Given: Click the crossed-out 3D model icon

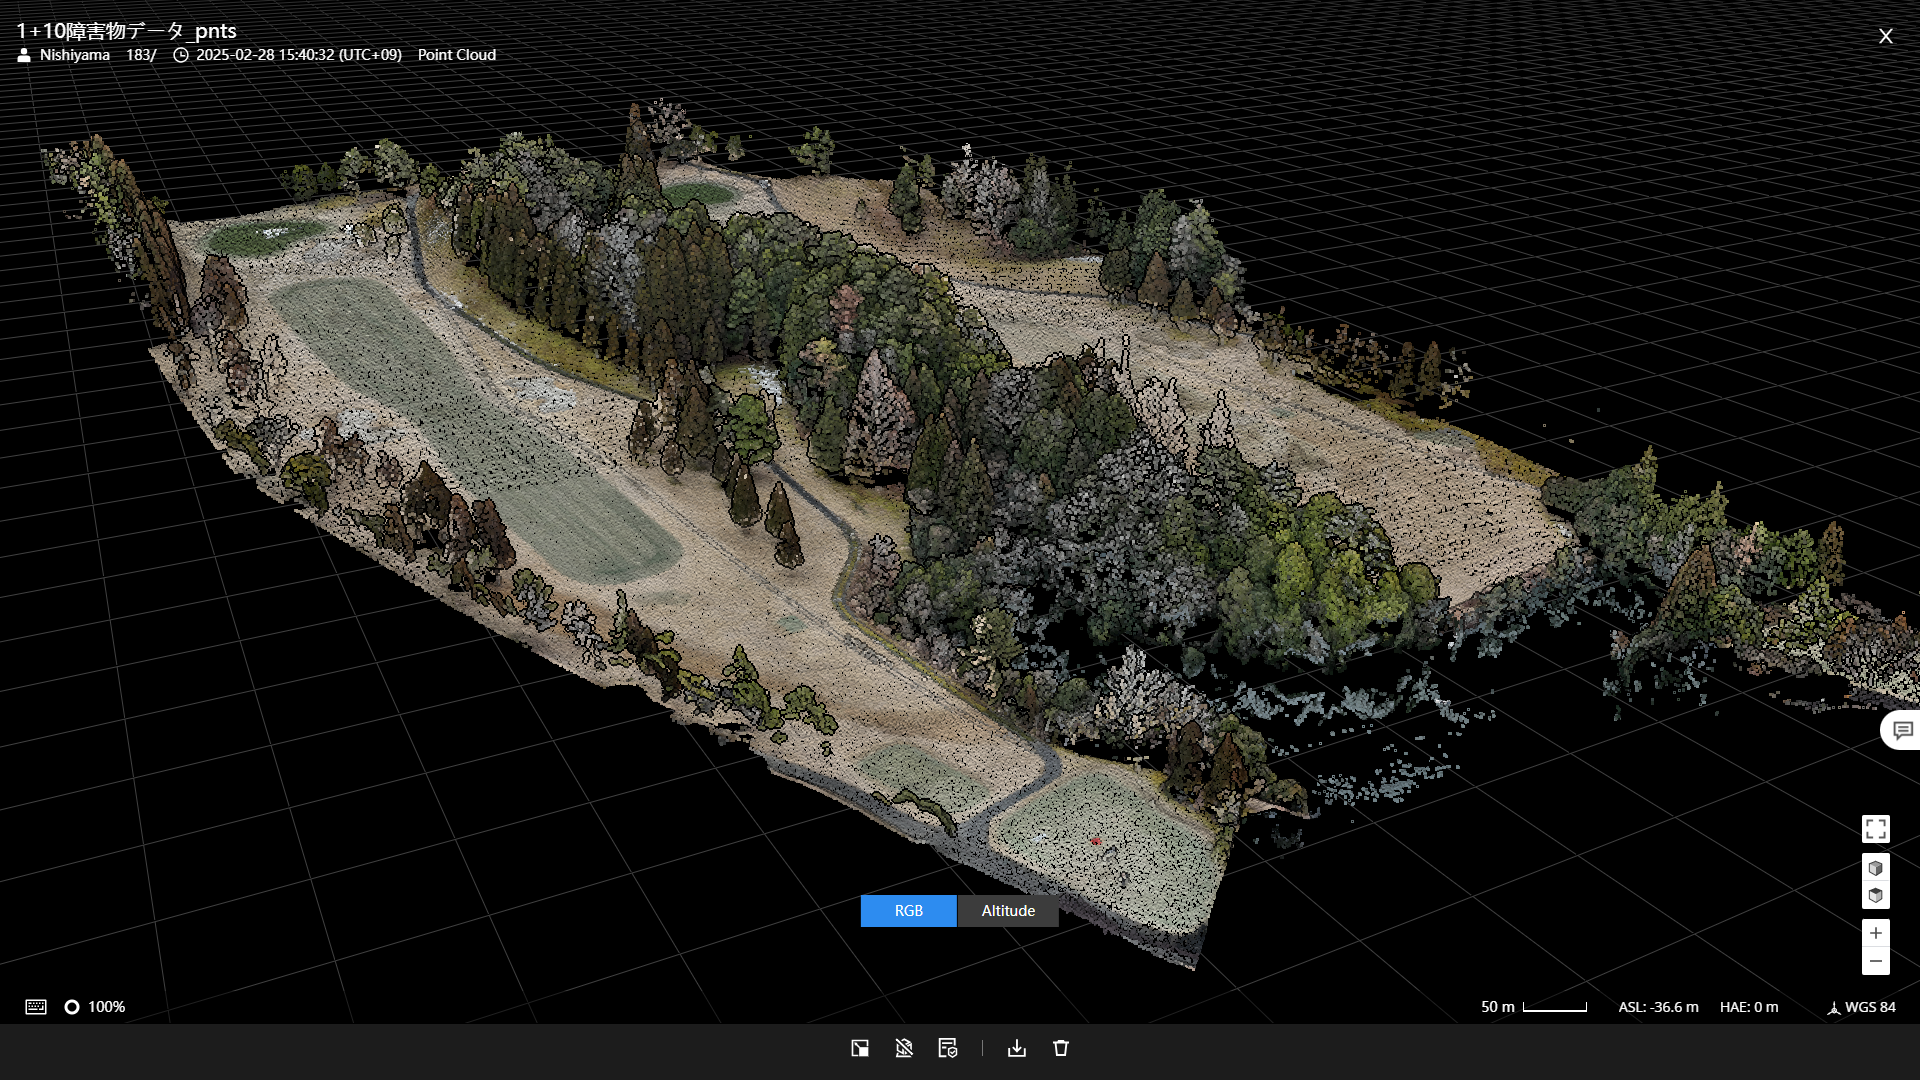Looking at the screenshot, I should pyautogui.click(x=904, y=1048).
